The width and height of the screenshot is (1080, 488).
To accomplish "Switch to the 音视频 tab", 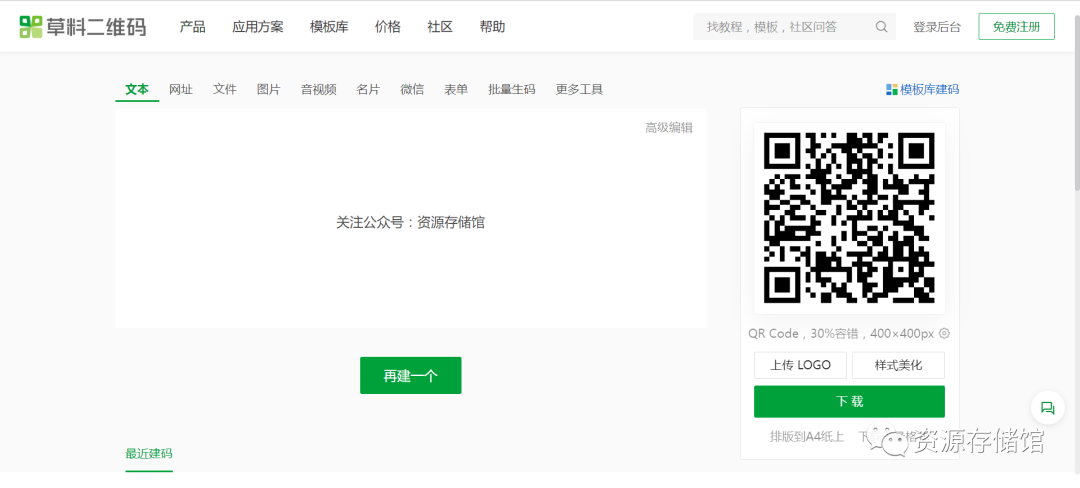I will (318, 89).
